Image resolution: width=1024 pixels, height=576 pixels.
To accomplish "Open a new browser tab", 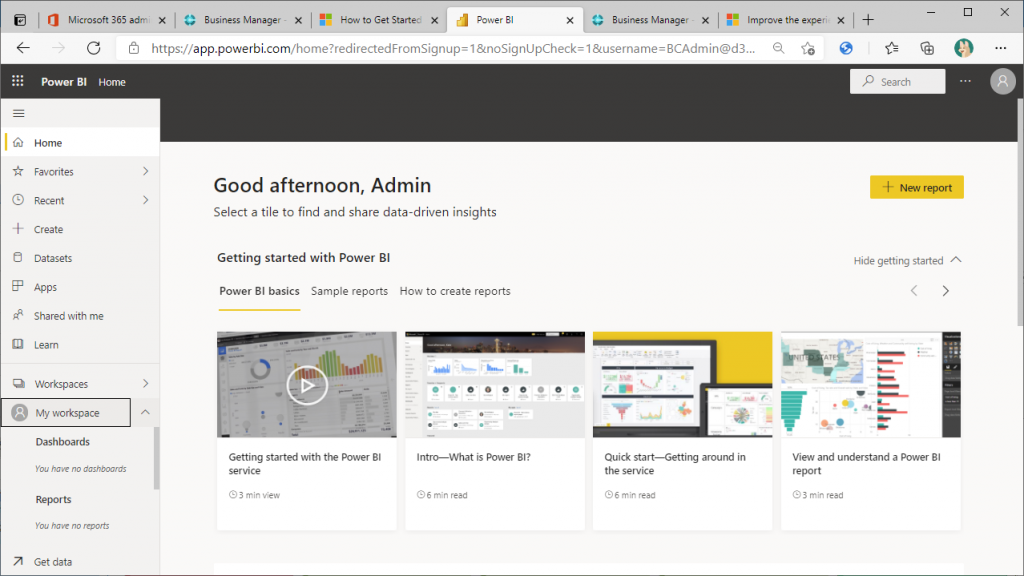I will pos(868,20).
